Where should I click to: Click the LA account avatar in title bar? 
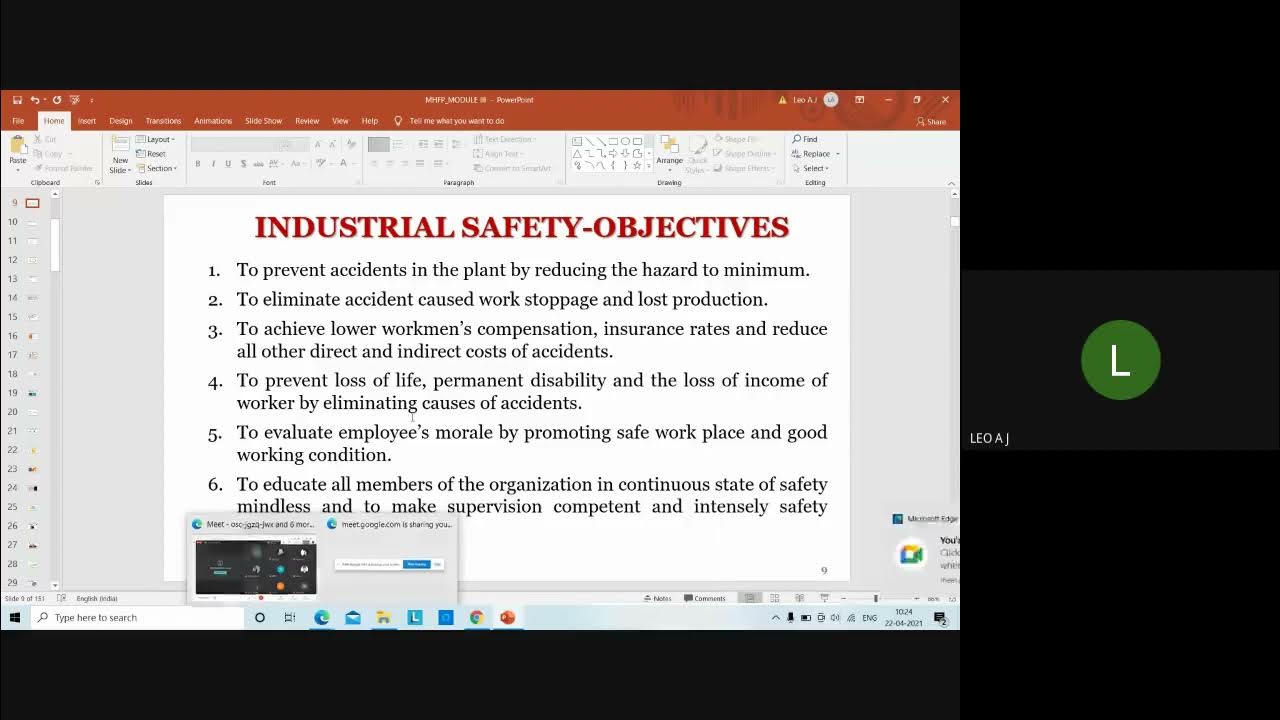[831, 100]
